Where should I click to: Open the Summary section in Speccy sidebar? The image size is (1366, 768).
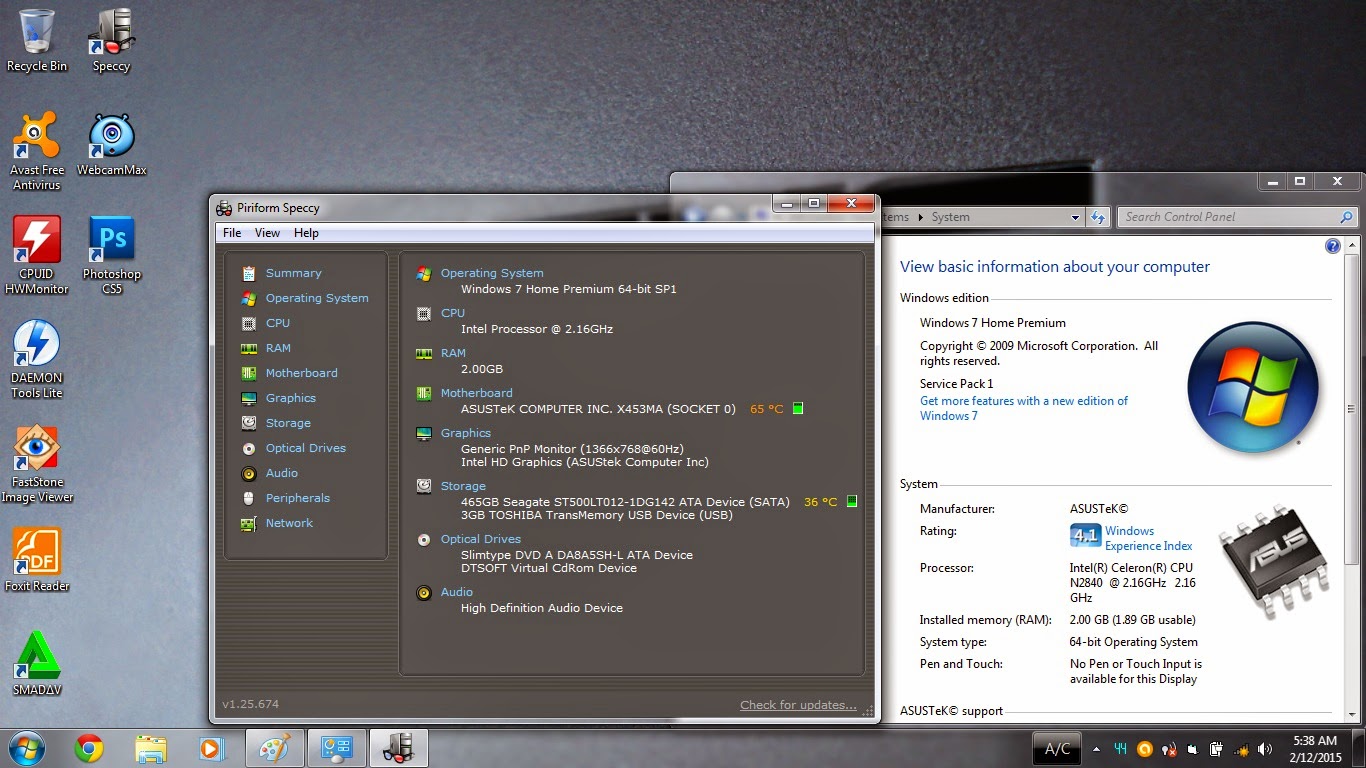coord(293,273)
